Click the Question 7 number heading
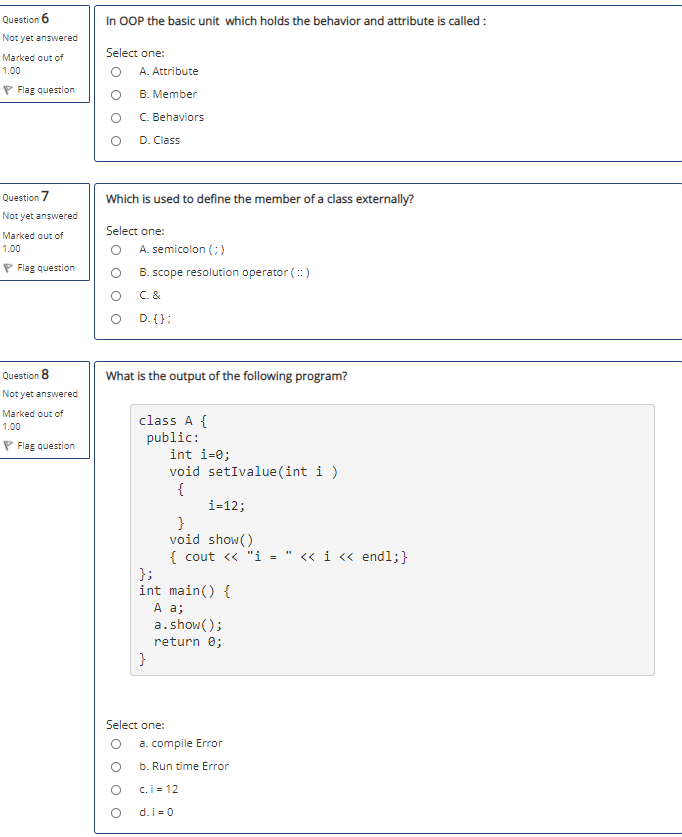This screenshot has width=682, height=837. click(x=26, y=196)
